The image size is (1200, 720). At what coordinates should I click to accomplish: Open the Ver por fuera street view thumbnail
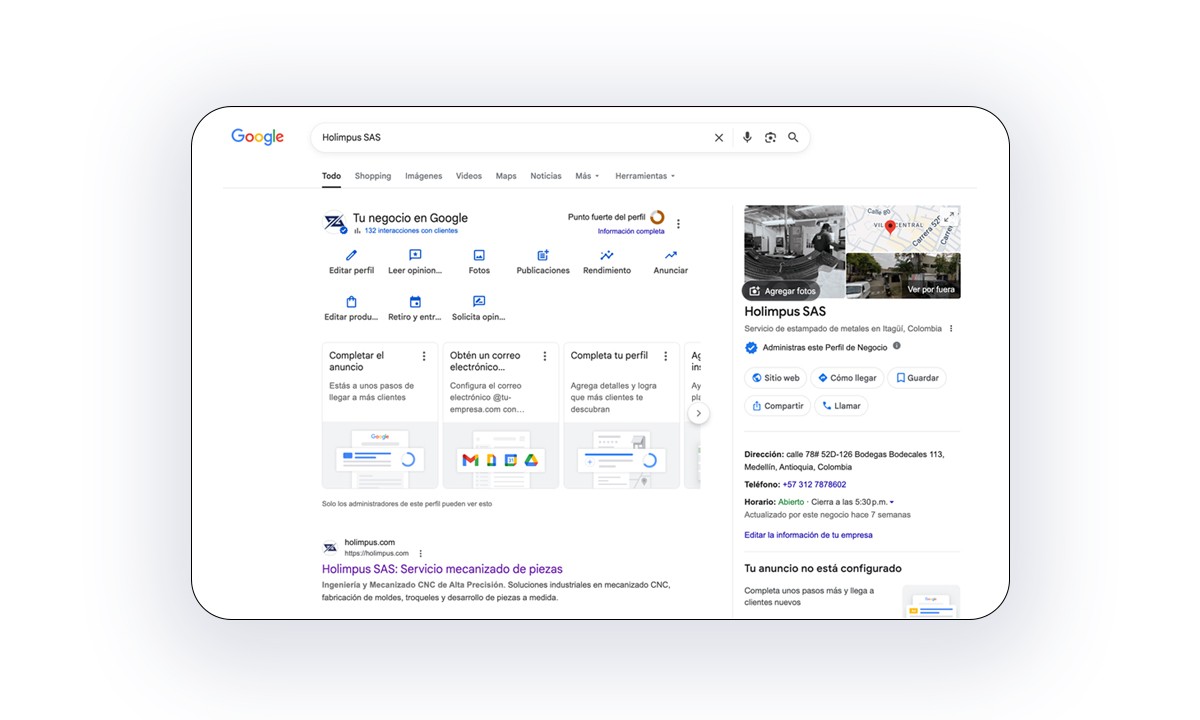pos(903,276)
